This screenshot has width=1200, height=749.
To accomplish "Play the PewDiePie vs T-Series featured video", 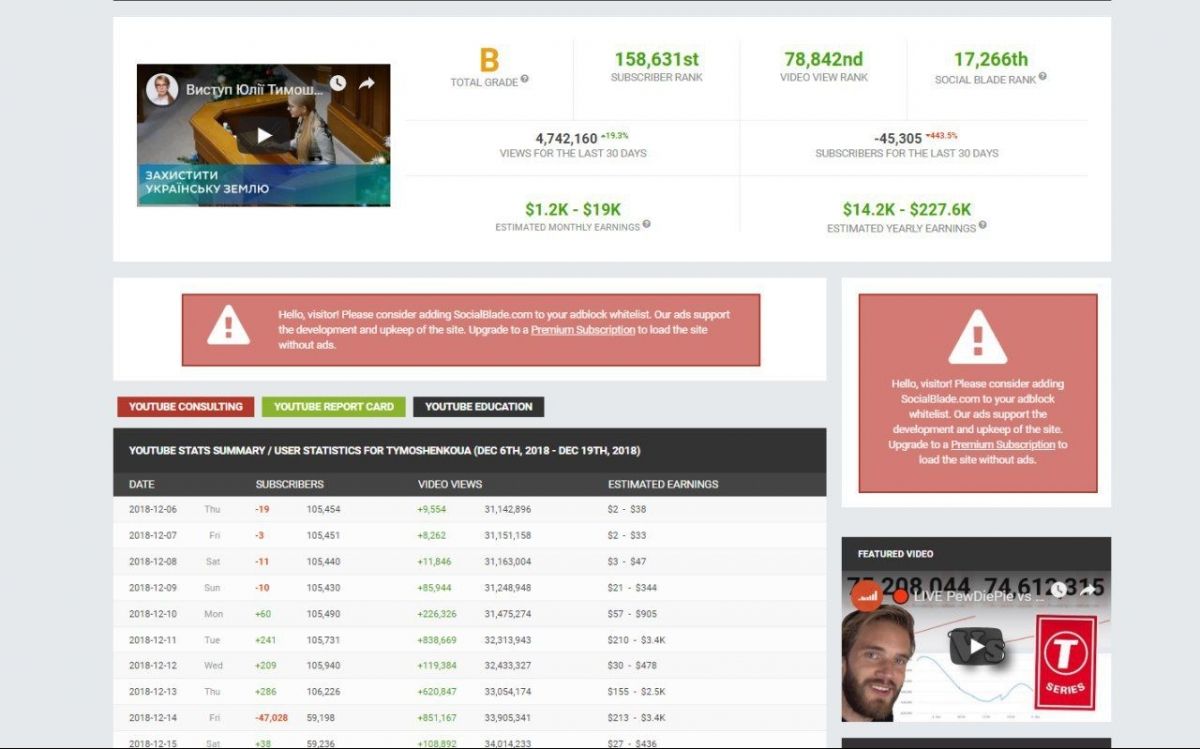I will click(976, 646).
